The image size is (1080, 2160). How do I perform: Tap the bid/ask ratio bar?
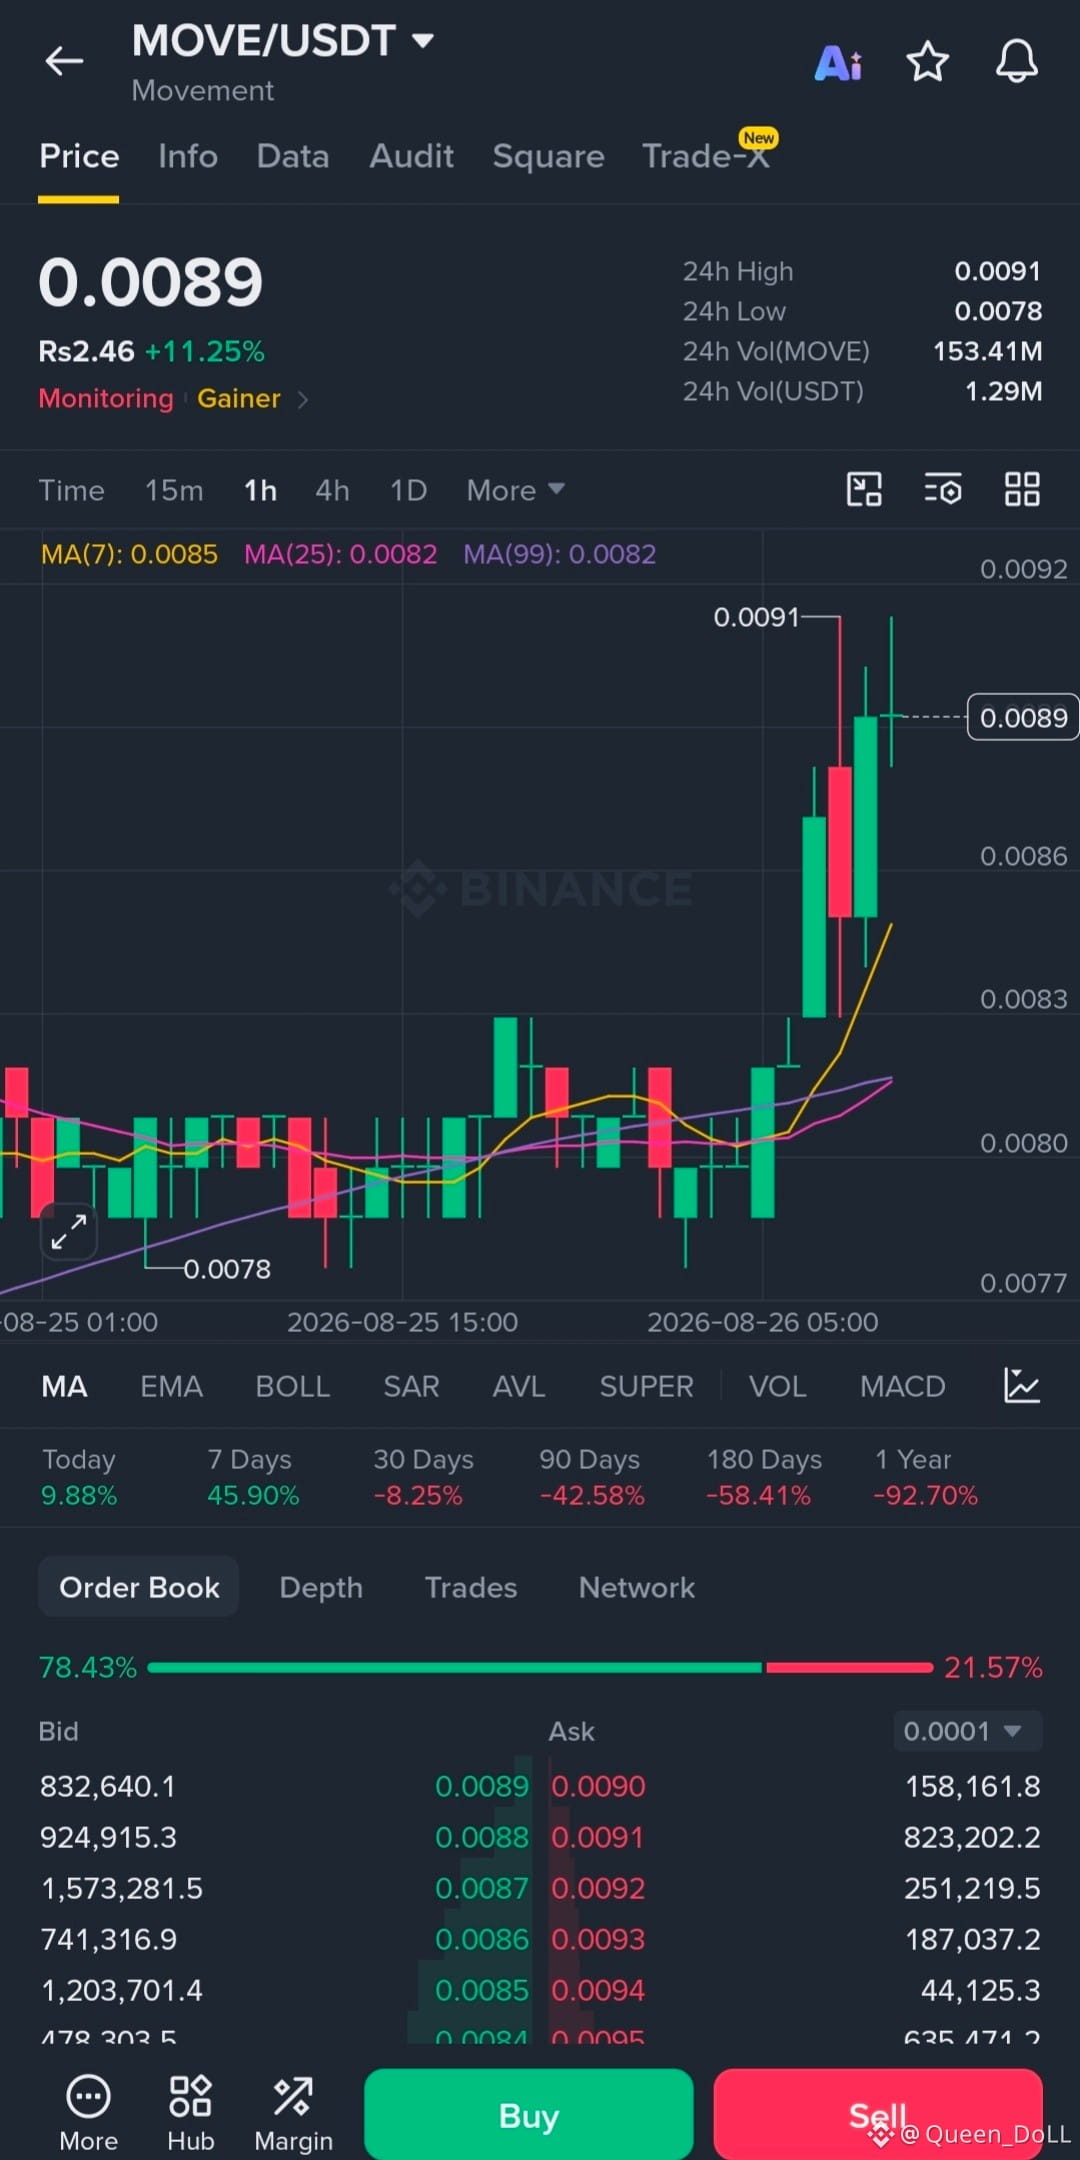click(540, 1667)
